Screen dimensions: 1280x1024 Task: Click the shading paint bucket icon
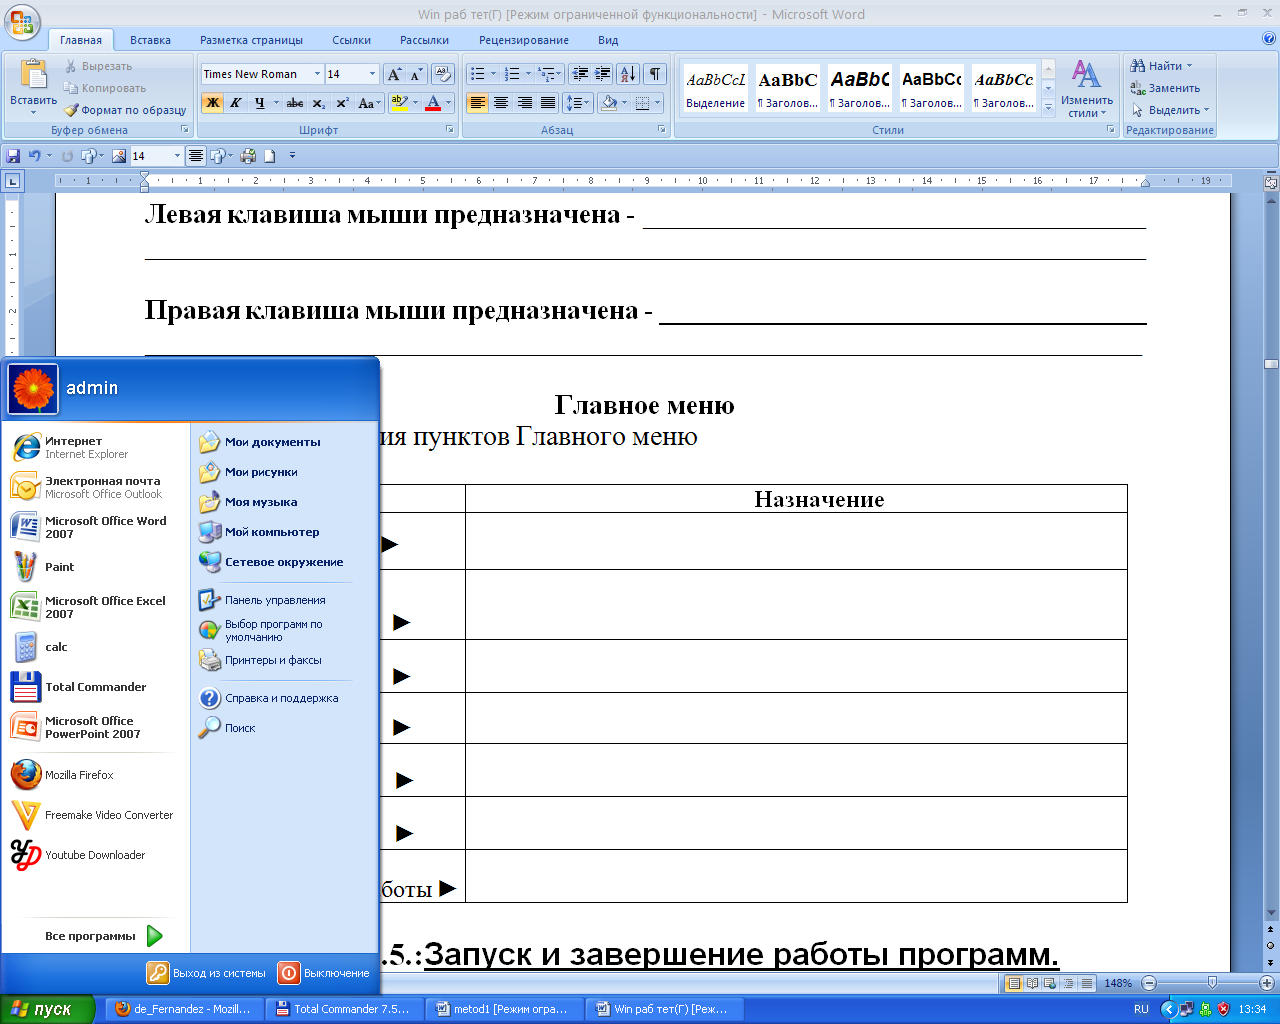609,103
